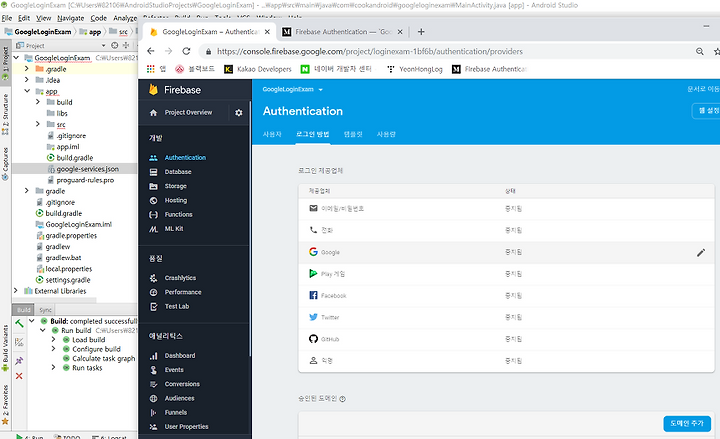The height and width of the screenshot is (439, 720).
Task: Select Authentication in Firebase sidebar
Action: pyautogui.click(x=185, y=158)
